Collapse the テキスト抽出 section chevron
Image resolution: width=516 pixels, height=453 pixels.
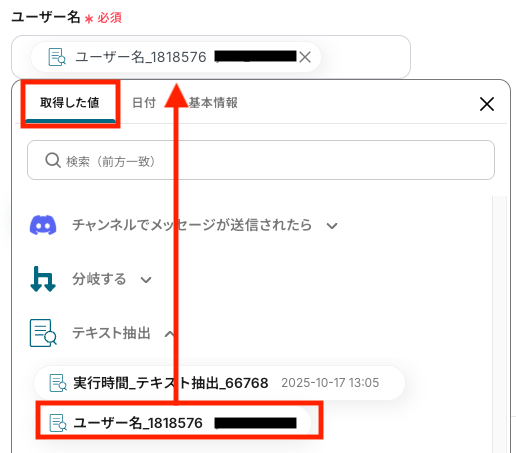pos(169,334)
